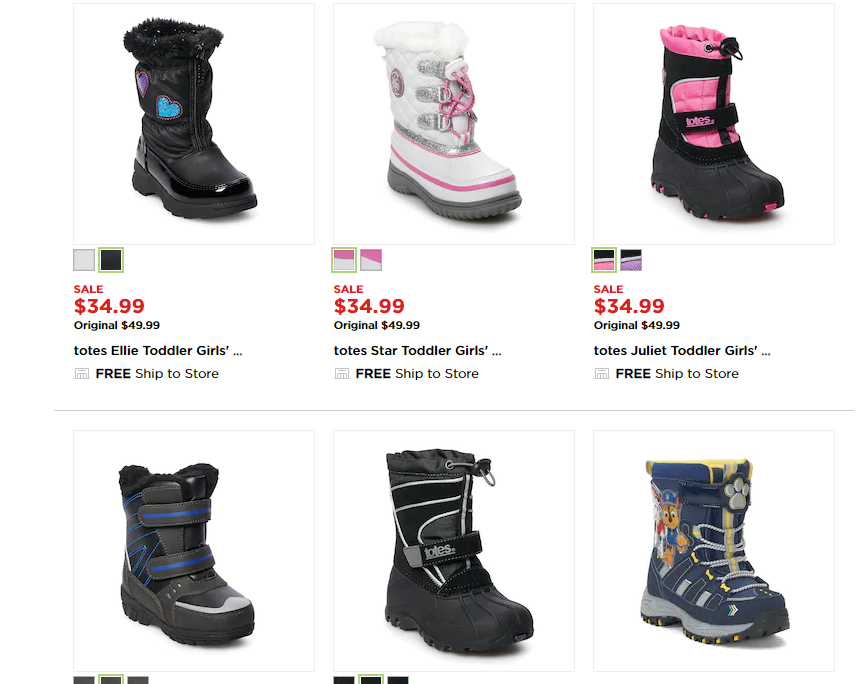Choose first pink swatch for totes Star boots
866x684 pixels.
point(344,260)
